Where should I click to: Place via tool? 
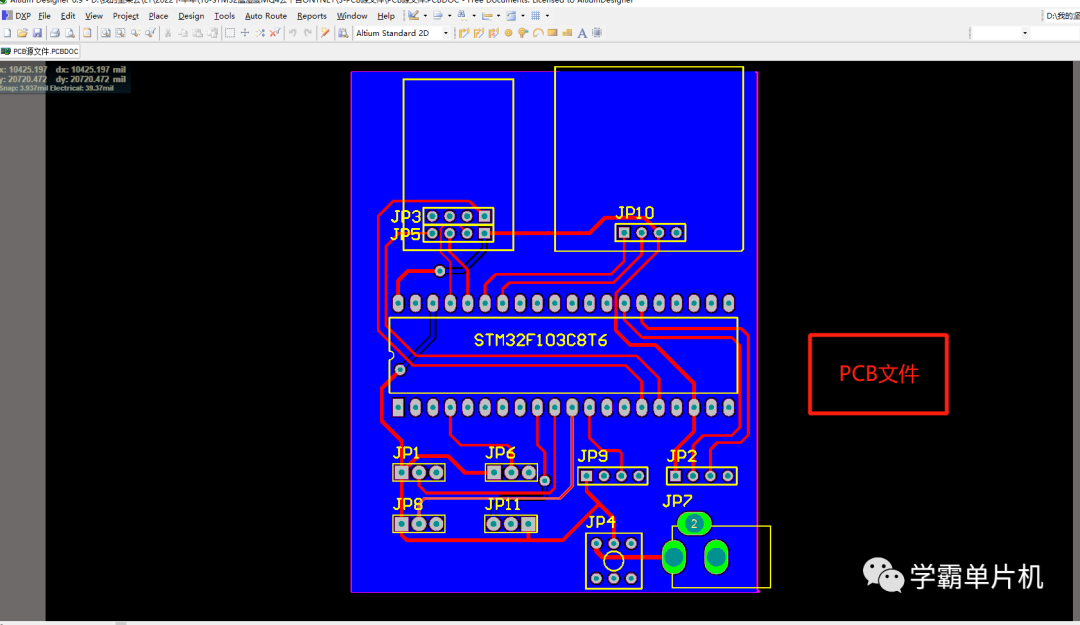[x=523, y=32]
